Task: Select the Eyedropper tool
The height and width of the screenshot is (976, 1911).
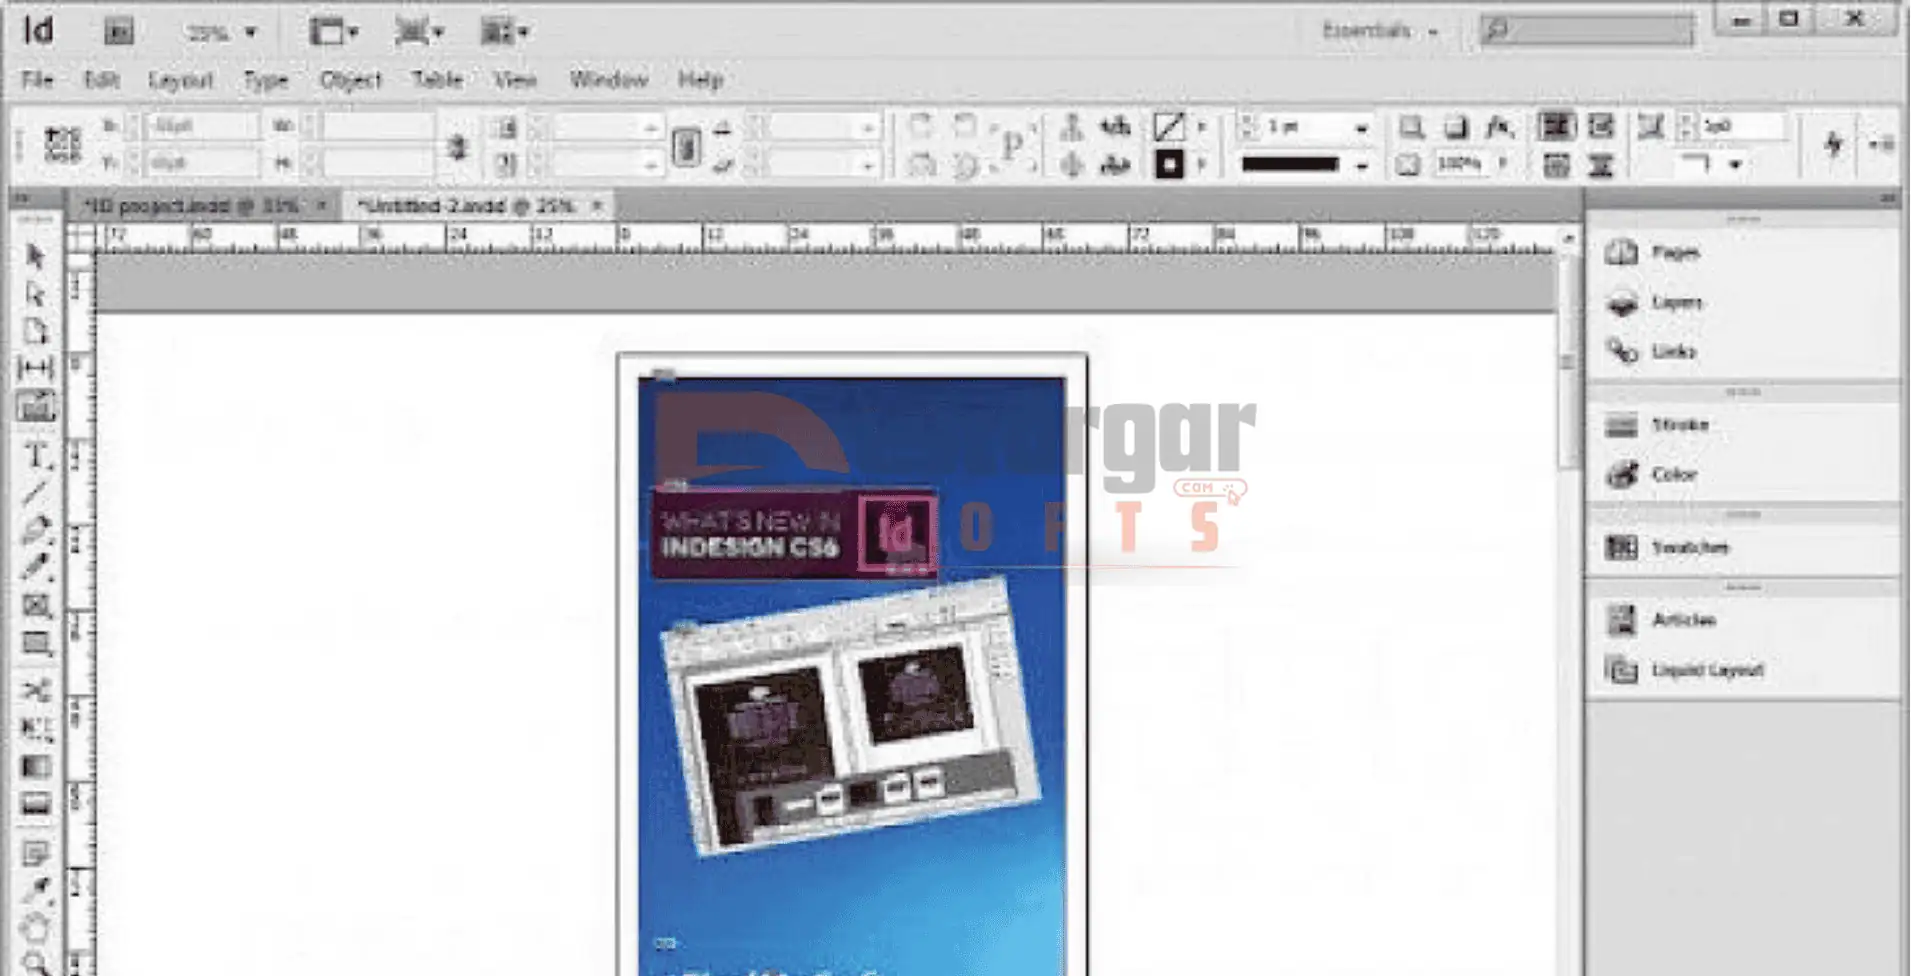Action: click(x=36, y=890)
